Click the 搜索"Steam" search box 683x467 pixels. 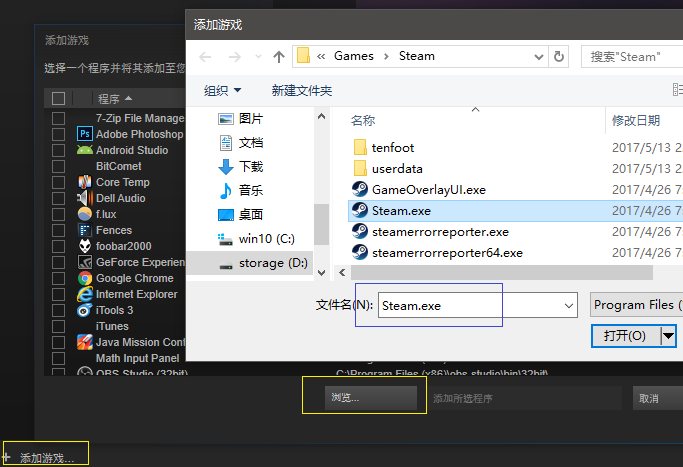tap(632, 57)
